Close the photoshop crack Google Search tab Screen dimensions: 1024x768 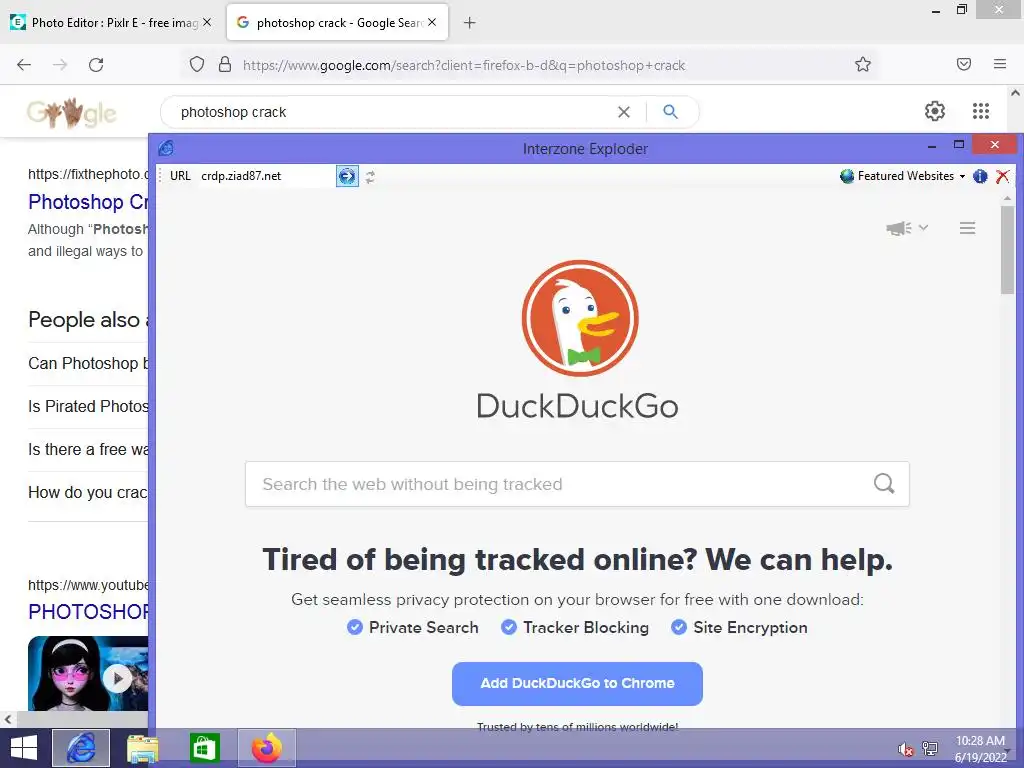432,22
